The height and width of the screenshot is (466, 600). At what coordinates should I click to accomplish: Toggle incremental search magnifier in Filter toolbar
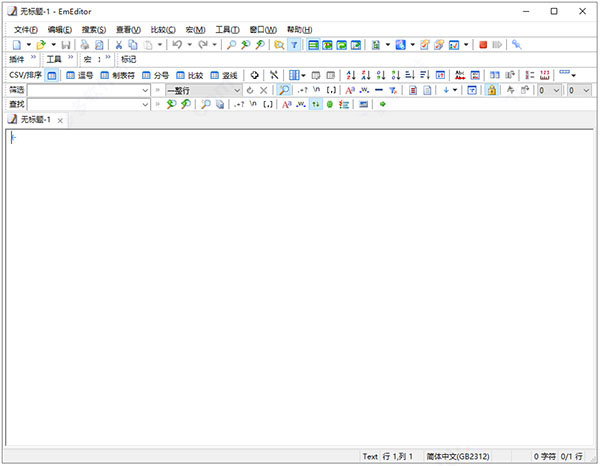coord(284,90)
